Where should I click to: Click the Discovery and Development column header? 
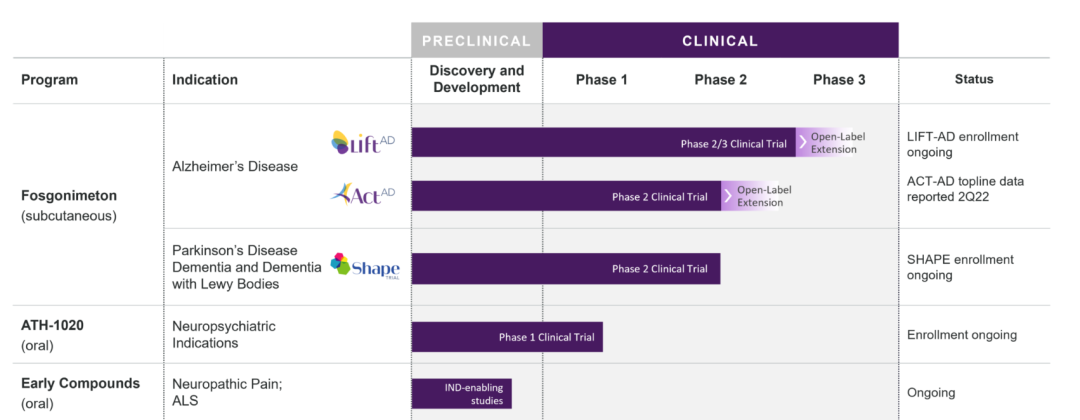pos(476,79)
